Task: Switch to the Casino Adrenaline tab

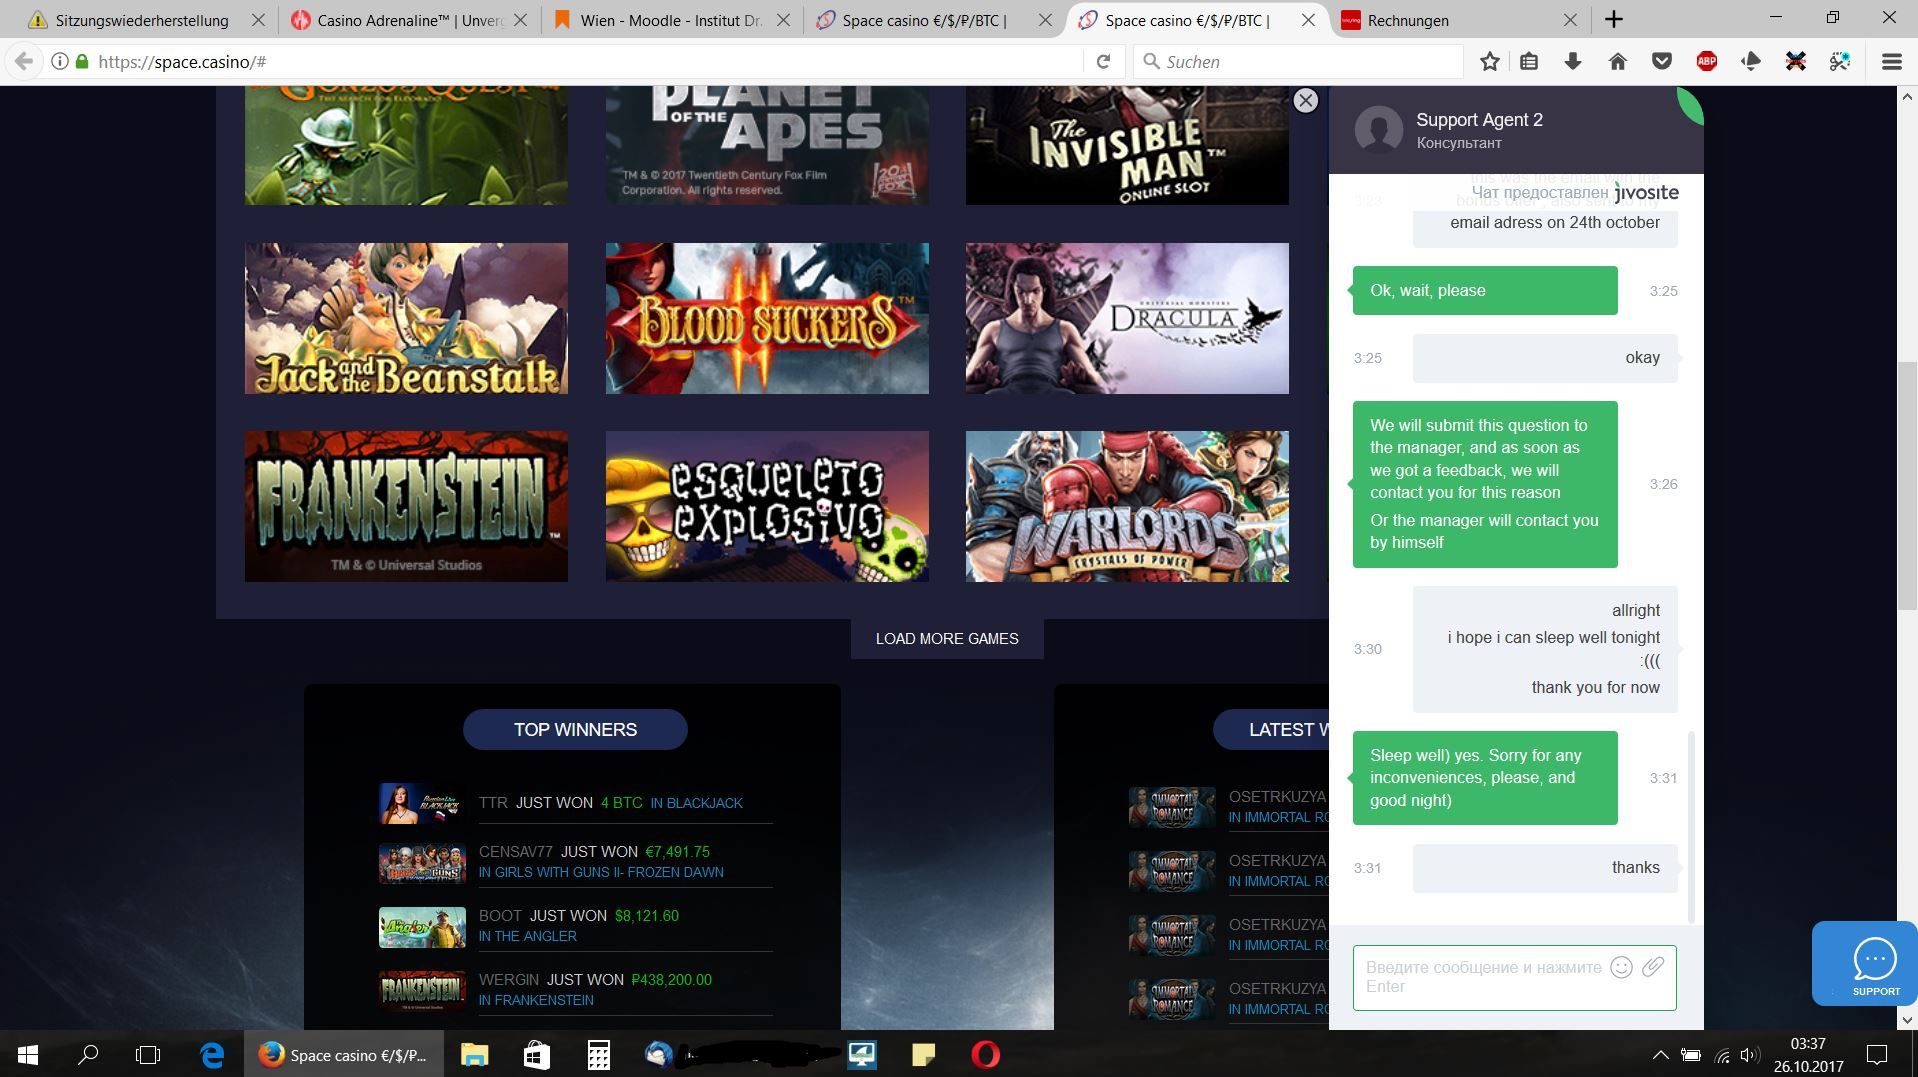Action: pyautogui.click(x=410, y=20)
